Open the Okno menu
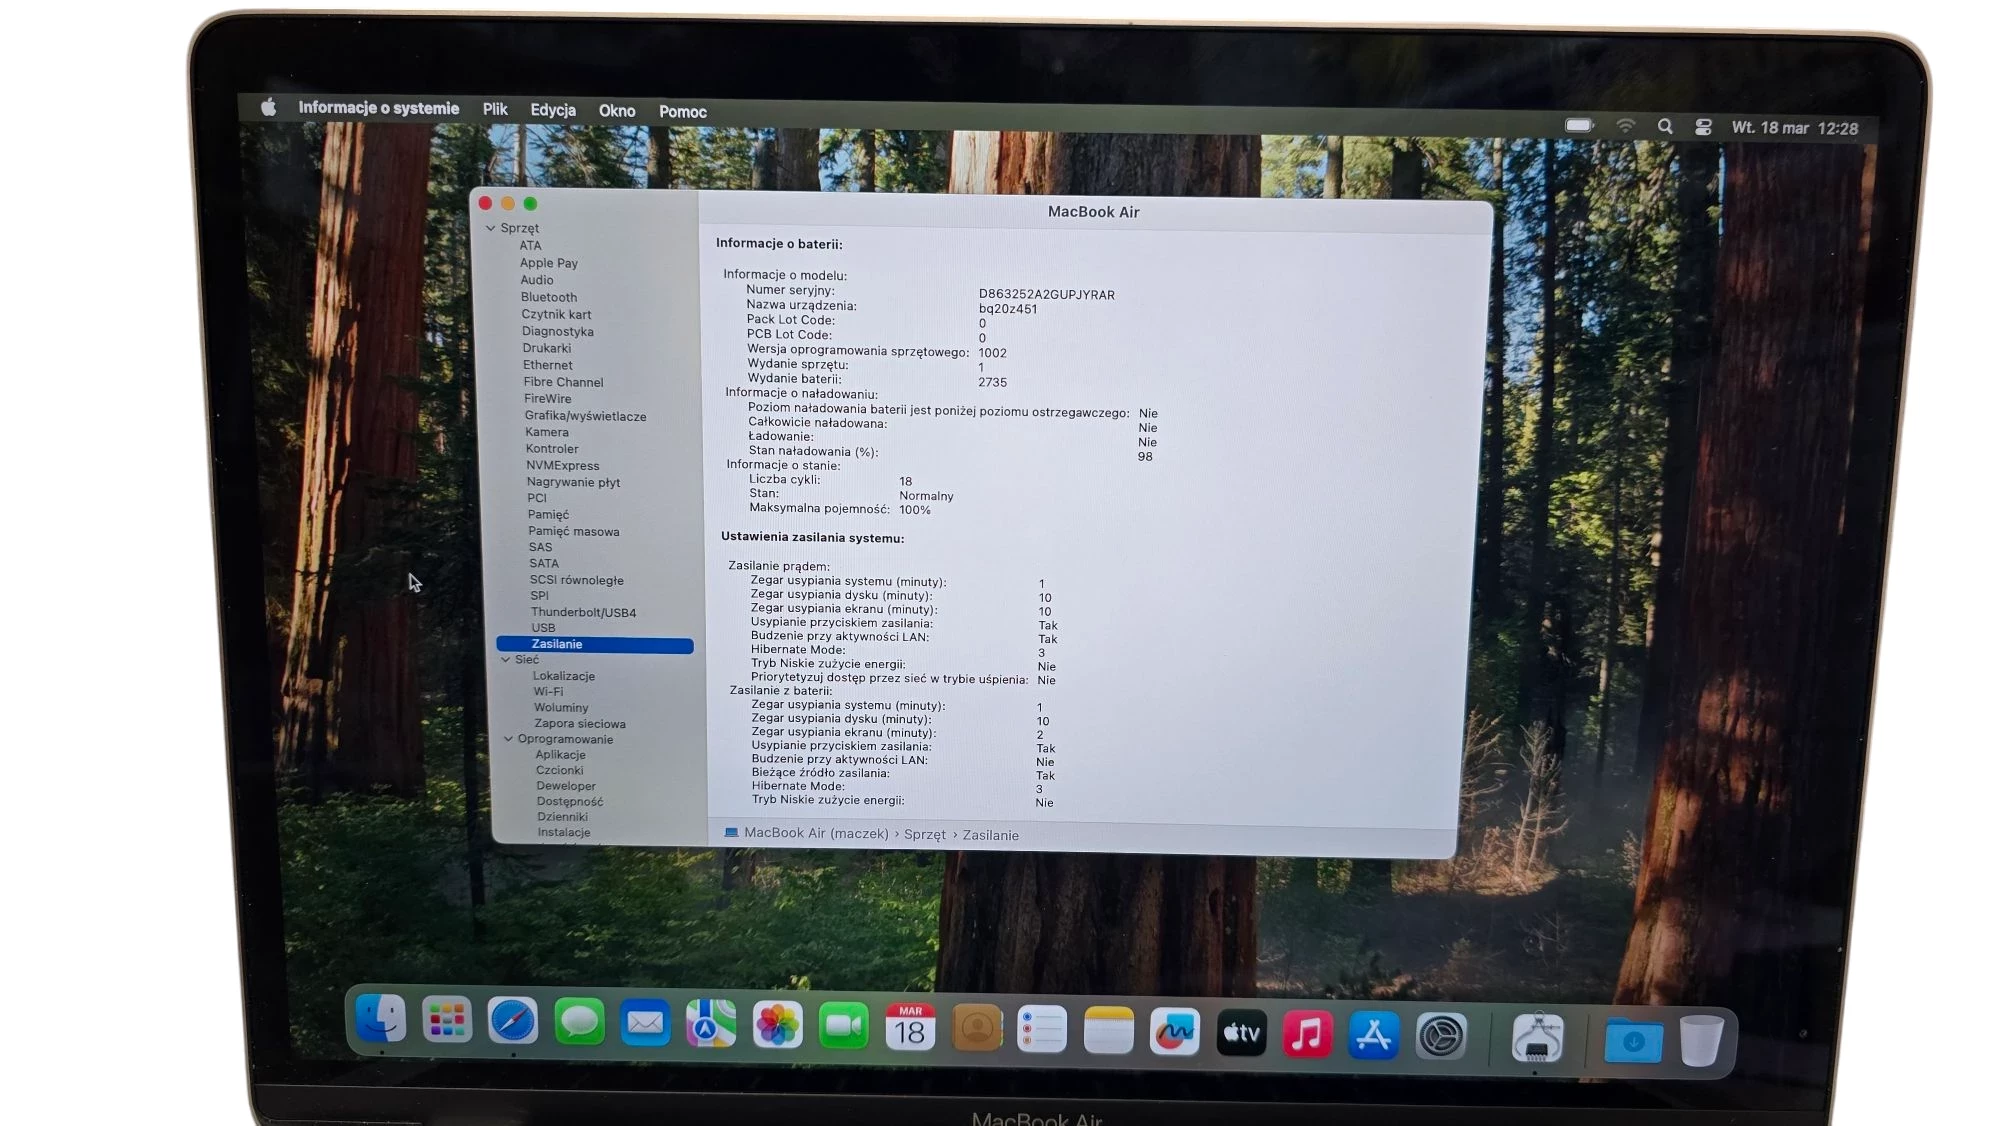The width and height of the screenshot is (2000, 1126). tap(617, 111)
